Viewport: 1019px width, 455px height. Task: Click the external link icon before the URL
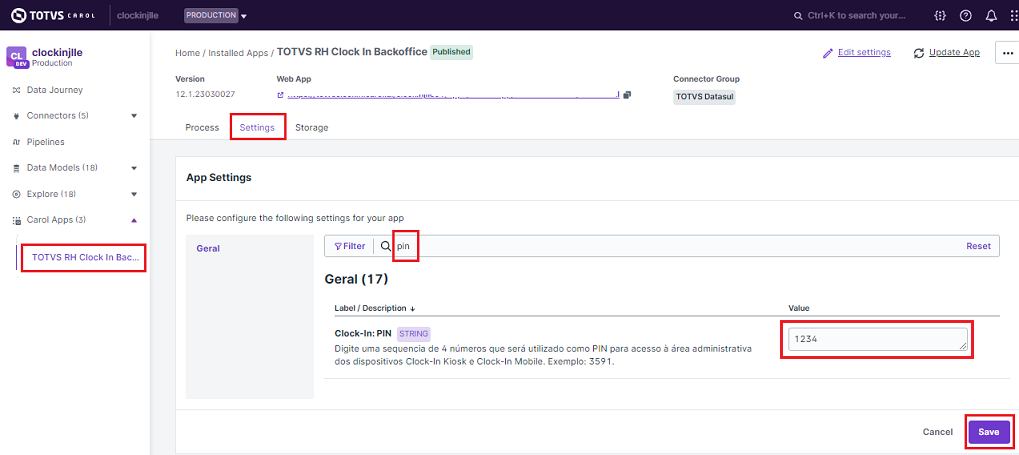click(x=280, y=95)
